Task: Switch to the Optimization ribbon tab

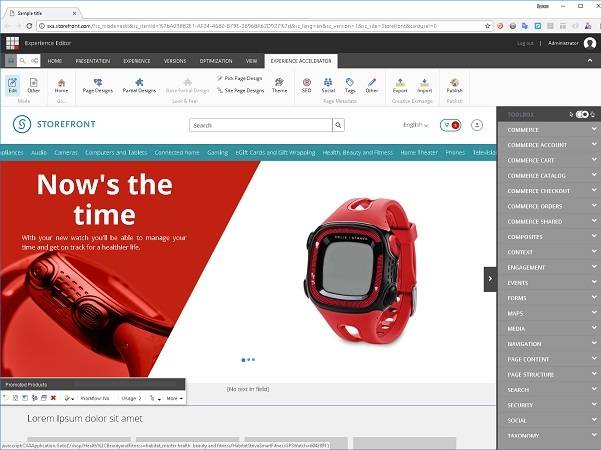Action: [x=215, y=60]
